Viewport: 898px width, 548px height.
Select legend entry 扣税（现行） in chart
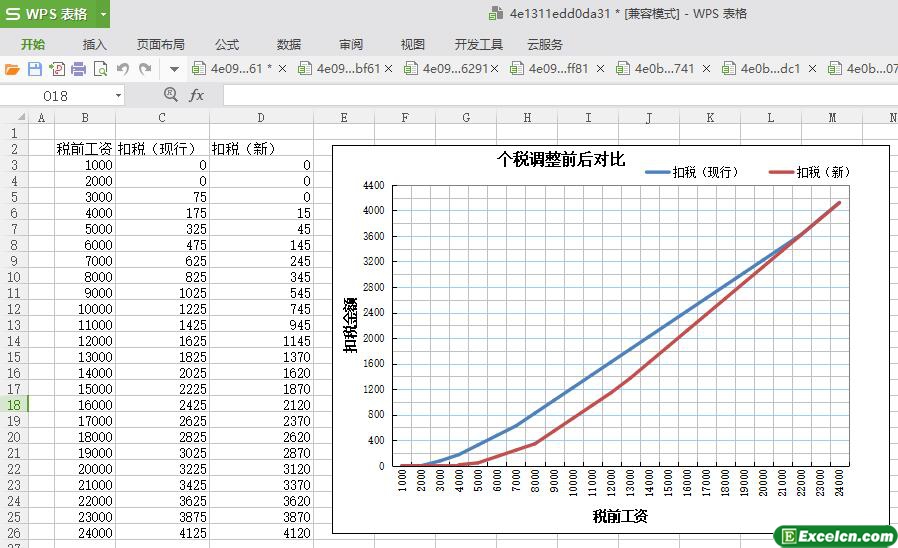pos(692,172)
